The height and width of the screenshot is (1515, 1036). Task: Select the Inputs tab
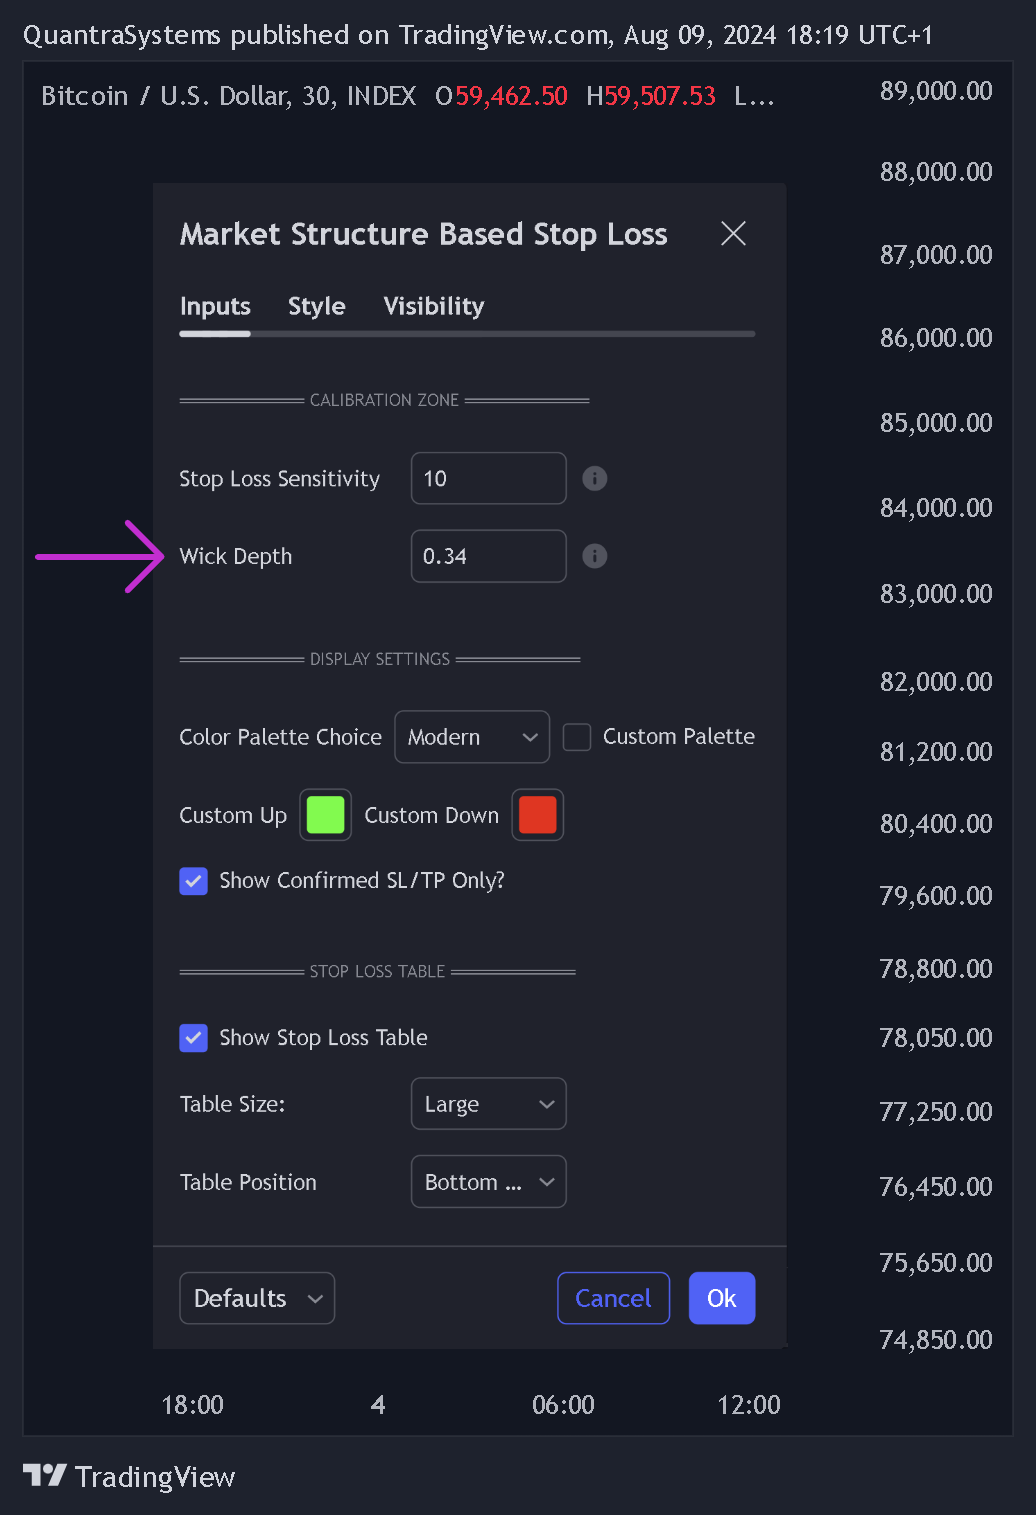(215, 306)
